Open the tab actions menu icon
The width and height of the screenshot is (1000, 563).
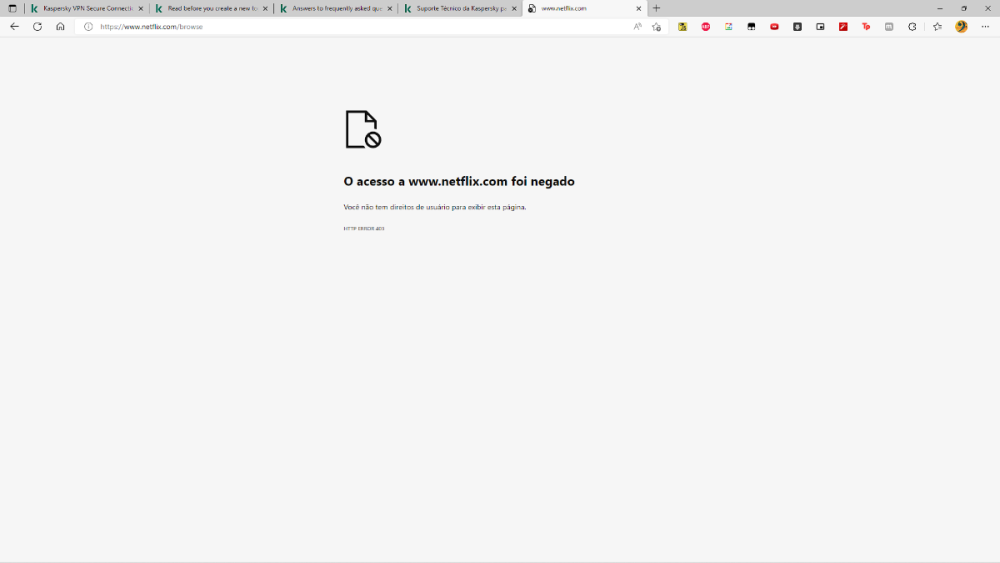pos(12,8)
